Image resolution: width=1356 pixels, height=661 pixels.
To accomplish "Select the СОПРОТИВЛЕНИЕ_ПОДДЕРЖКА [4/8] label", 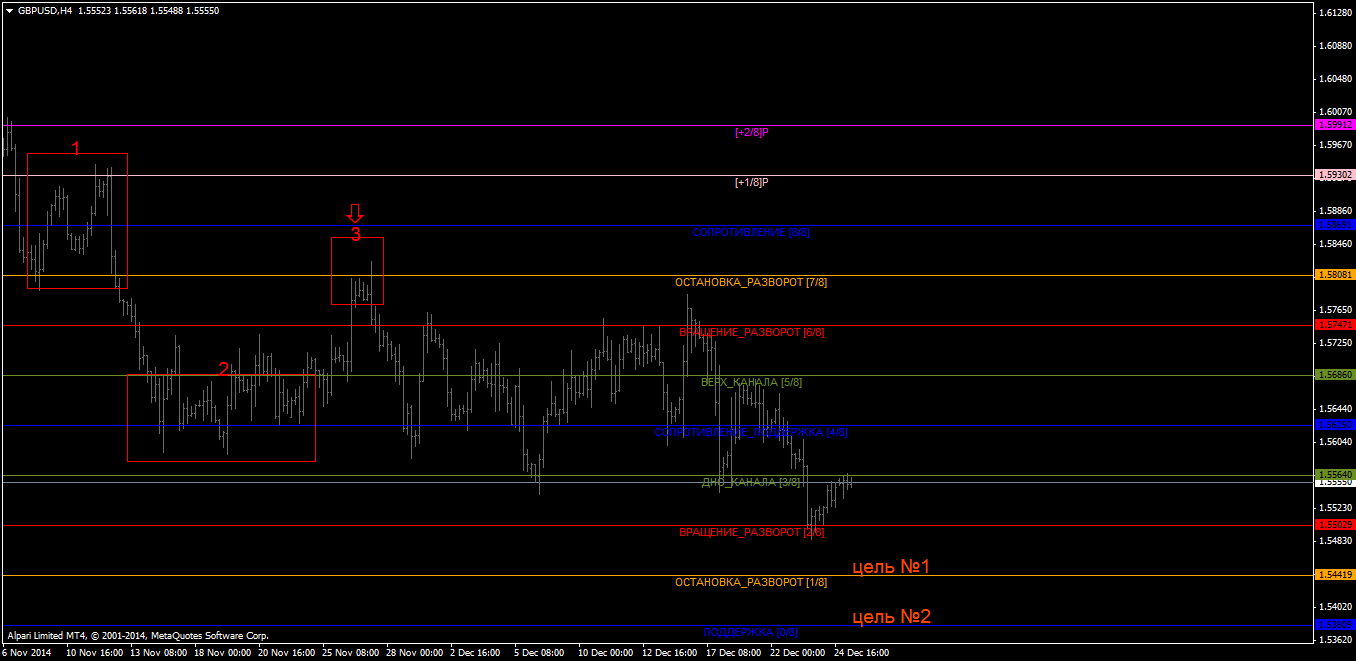I will pyautogui.click(x=751, y=432).
